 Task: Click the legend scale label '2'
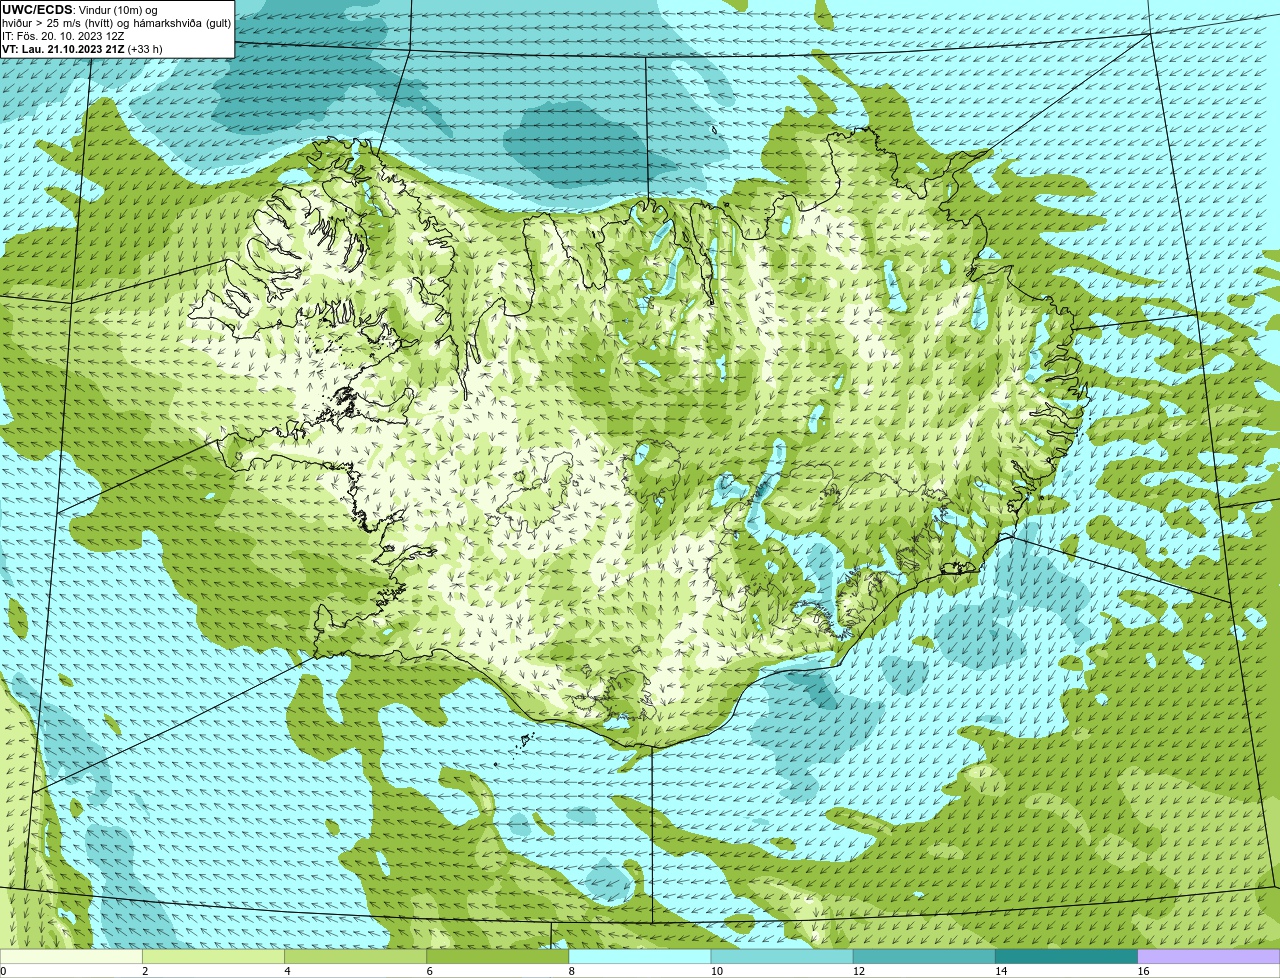pos(145,971)
